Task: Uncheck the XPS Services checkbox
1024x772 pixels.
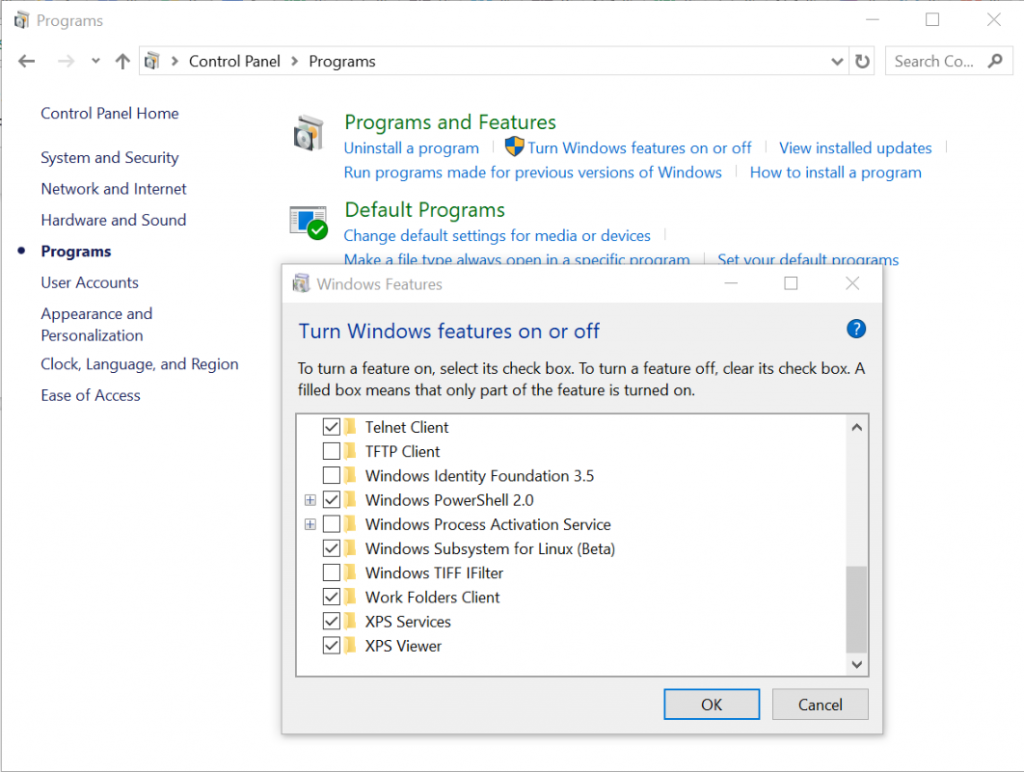Action: pos(331,621)
